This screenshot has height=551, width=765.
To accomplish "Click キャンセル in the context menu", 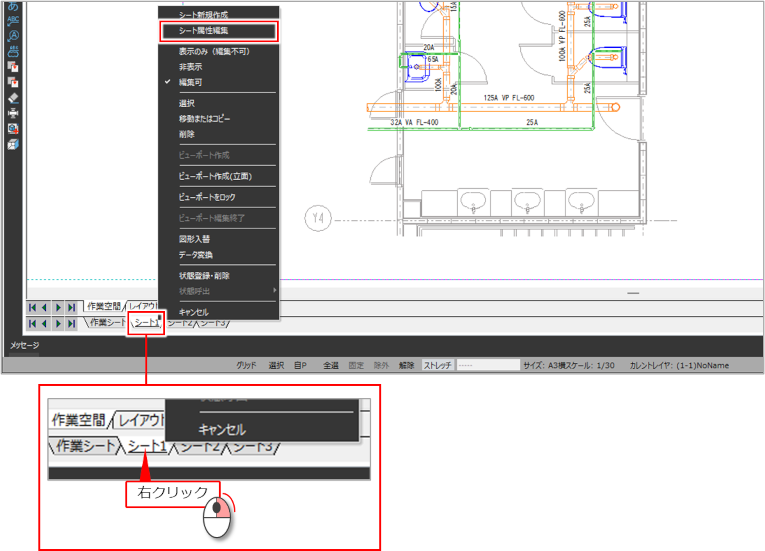I will click(x=194, y=311).
